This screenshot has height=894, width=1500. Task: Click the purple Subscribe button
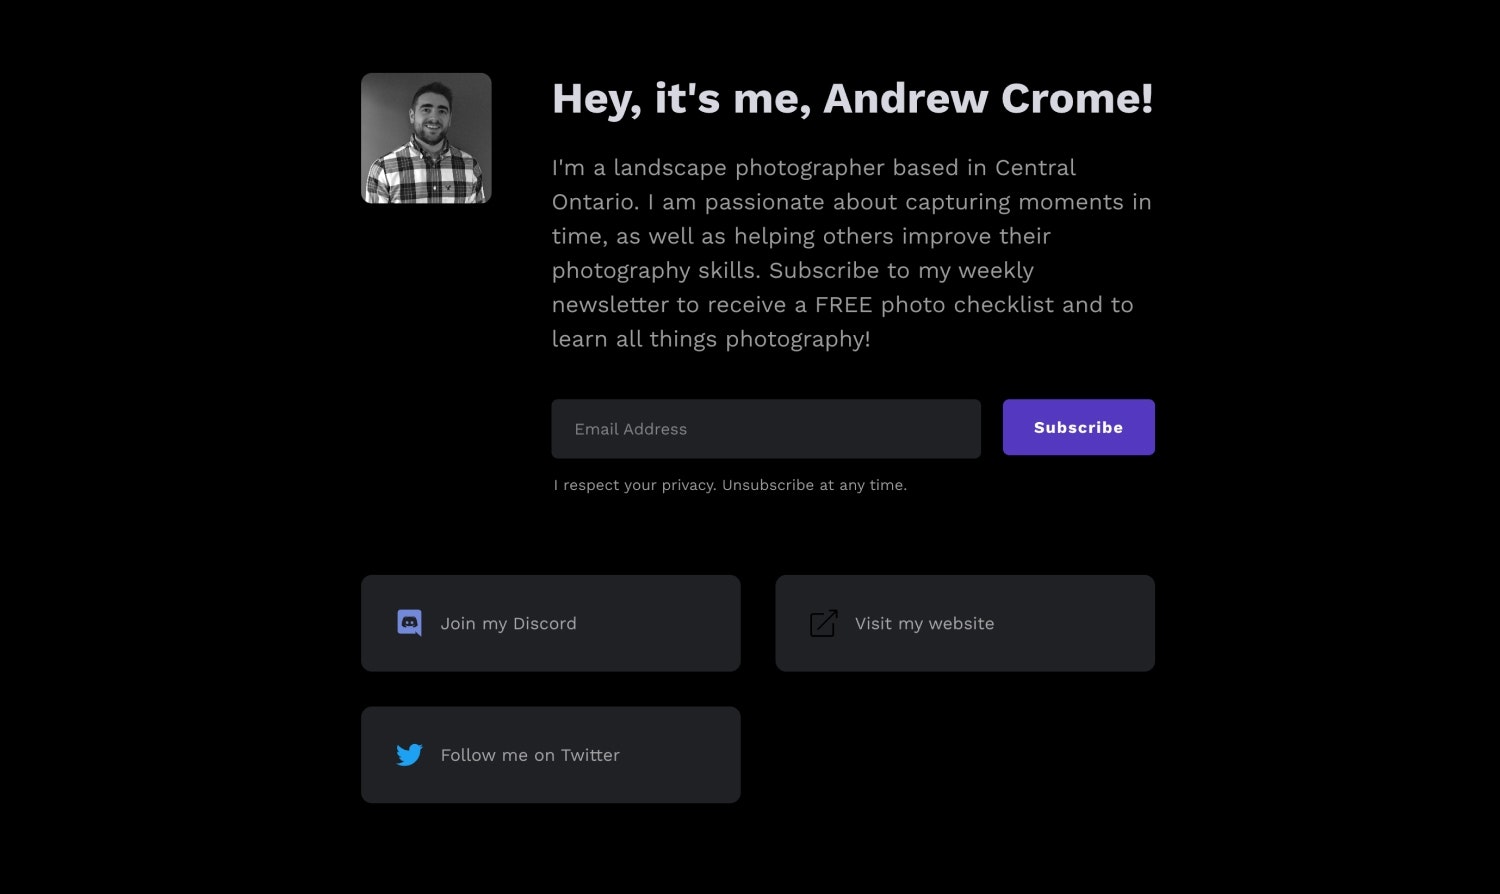1078,427
